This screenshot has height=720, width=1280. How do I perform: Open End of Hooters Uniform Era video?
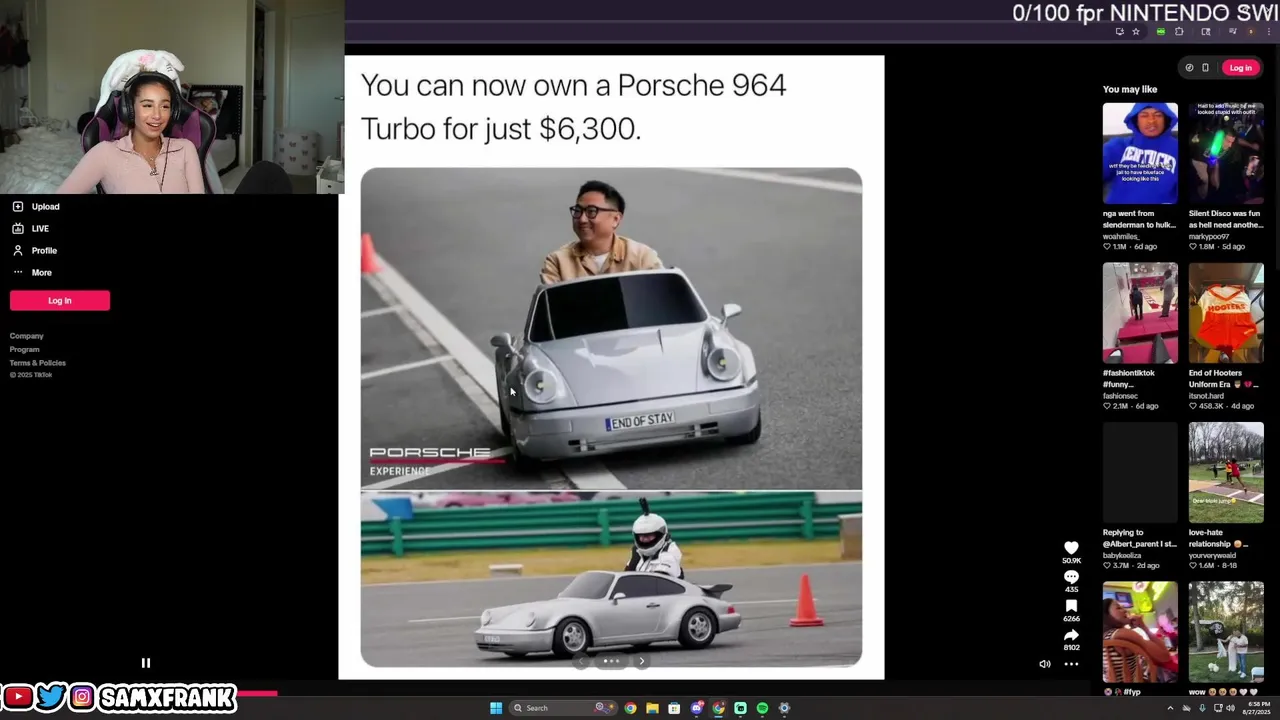[1226, 313]
